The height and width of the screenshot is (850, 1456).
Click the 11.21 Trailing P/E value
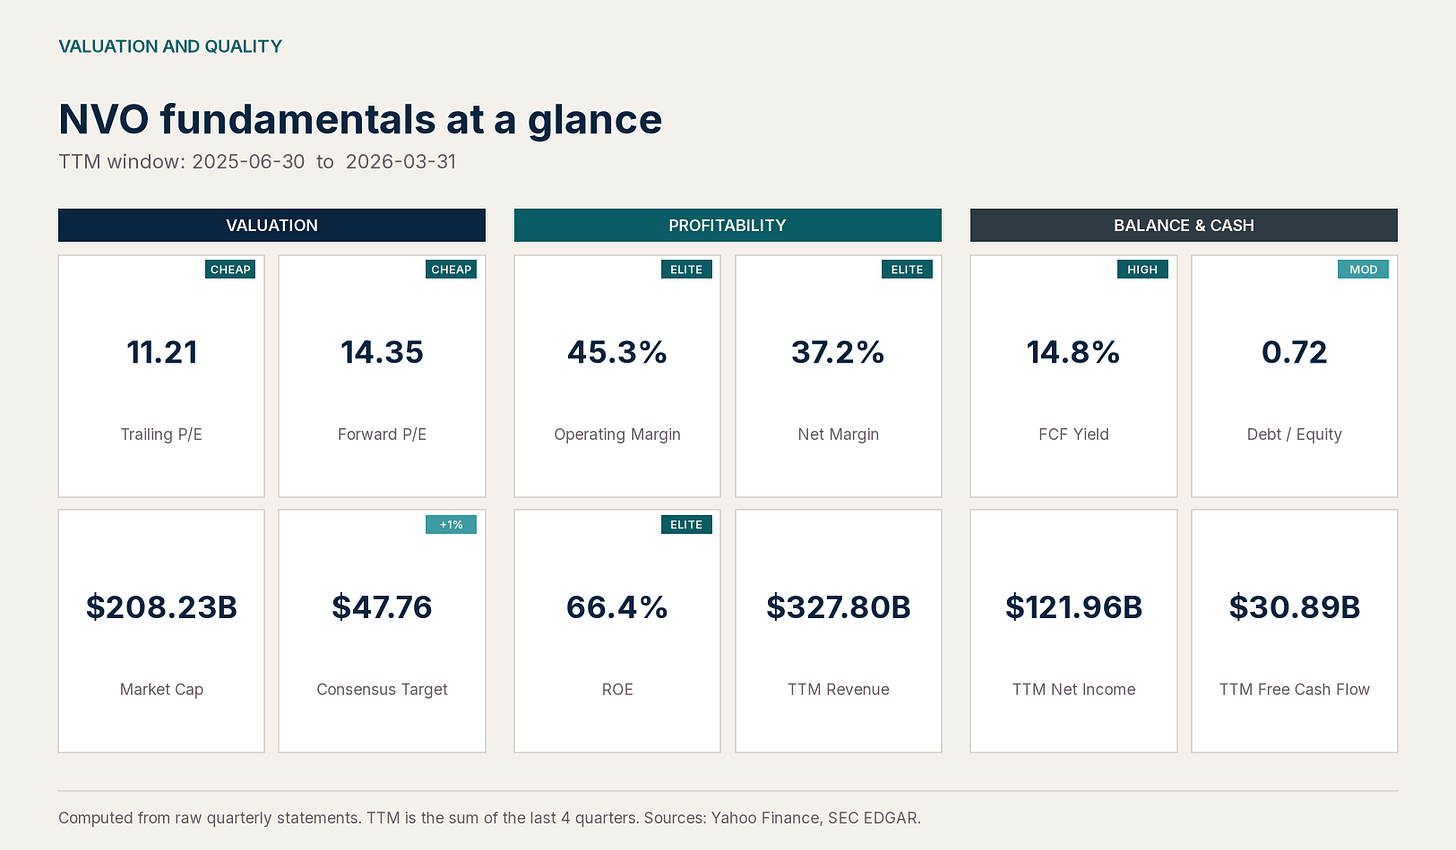coord(161,352)
